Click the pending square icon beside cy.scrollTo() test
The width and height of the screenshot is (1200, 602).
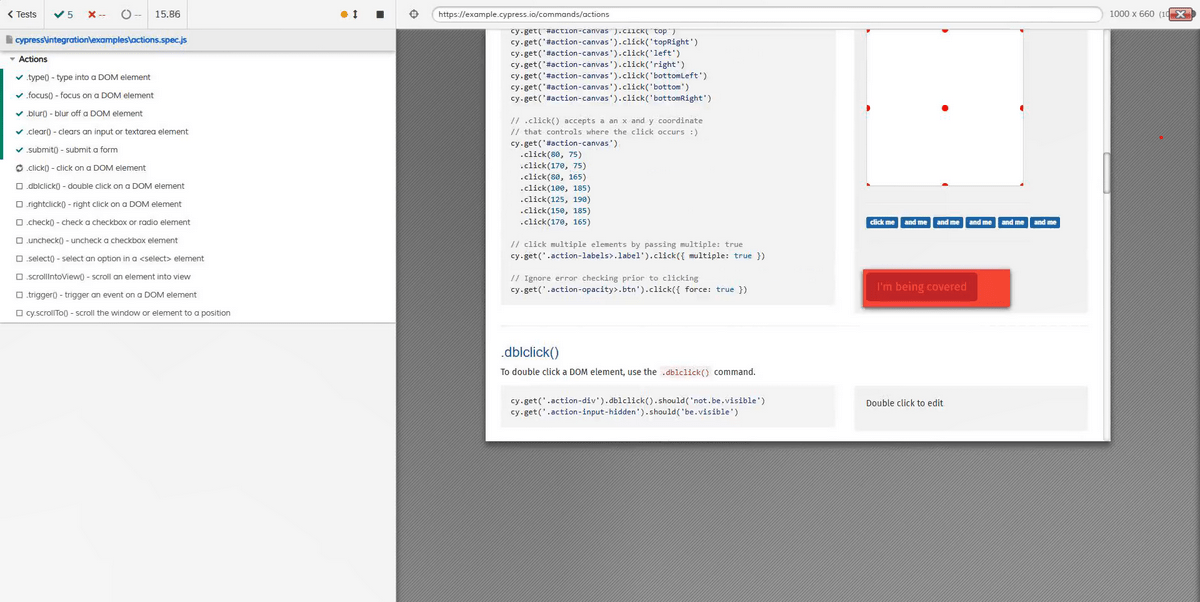[21, 313]
